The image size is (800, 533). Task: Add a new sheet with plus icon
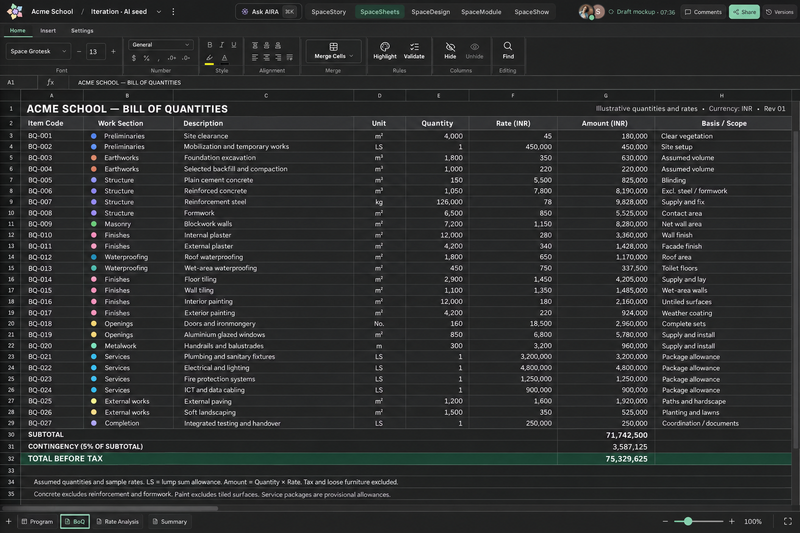click(x=8, y=521)
